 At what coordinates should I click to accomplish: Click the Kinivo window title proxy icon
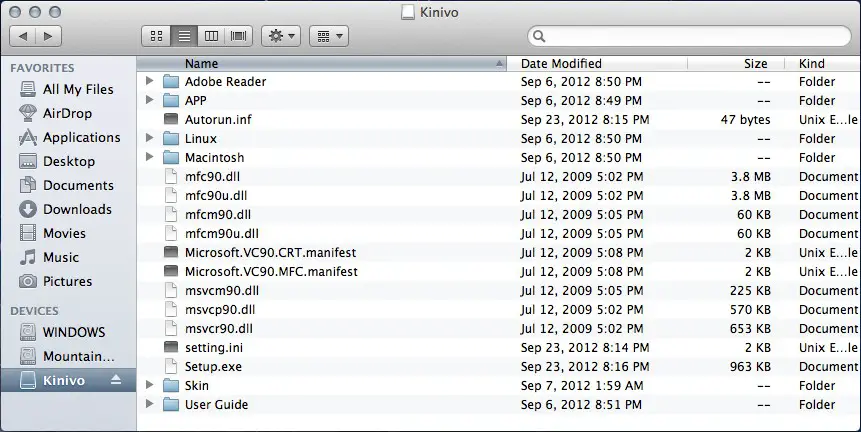point(407,12)
